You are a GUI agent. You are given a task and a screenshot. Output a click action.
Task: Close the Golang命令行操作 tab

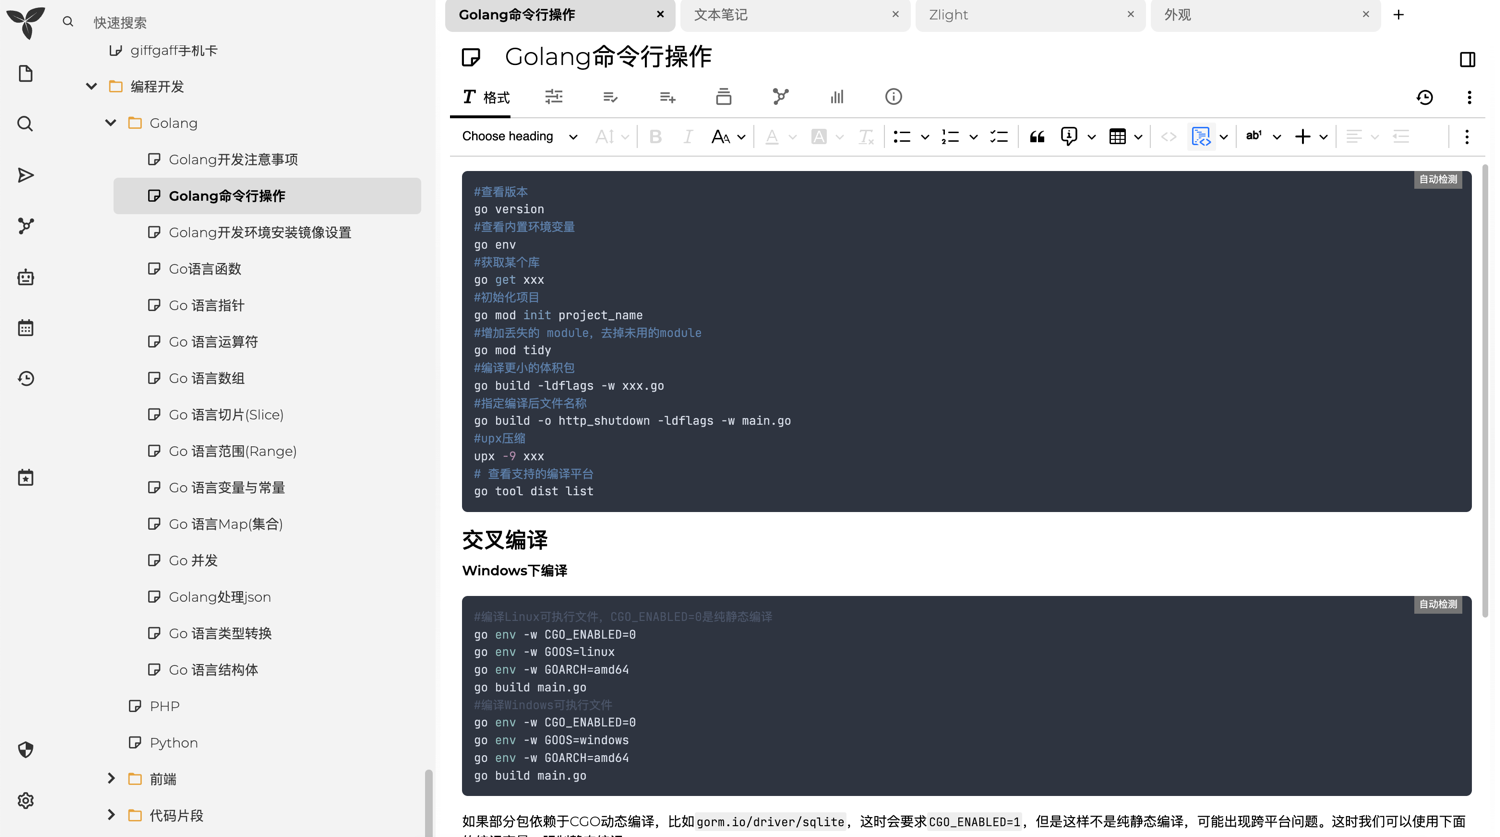point(660,15)
